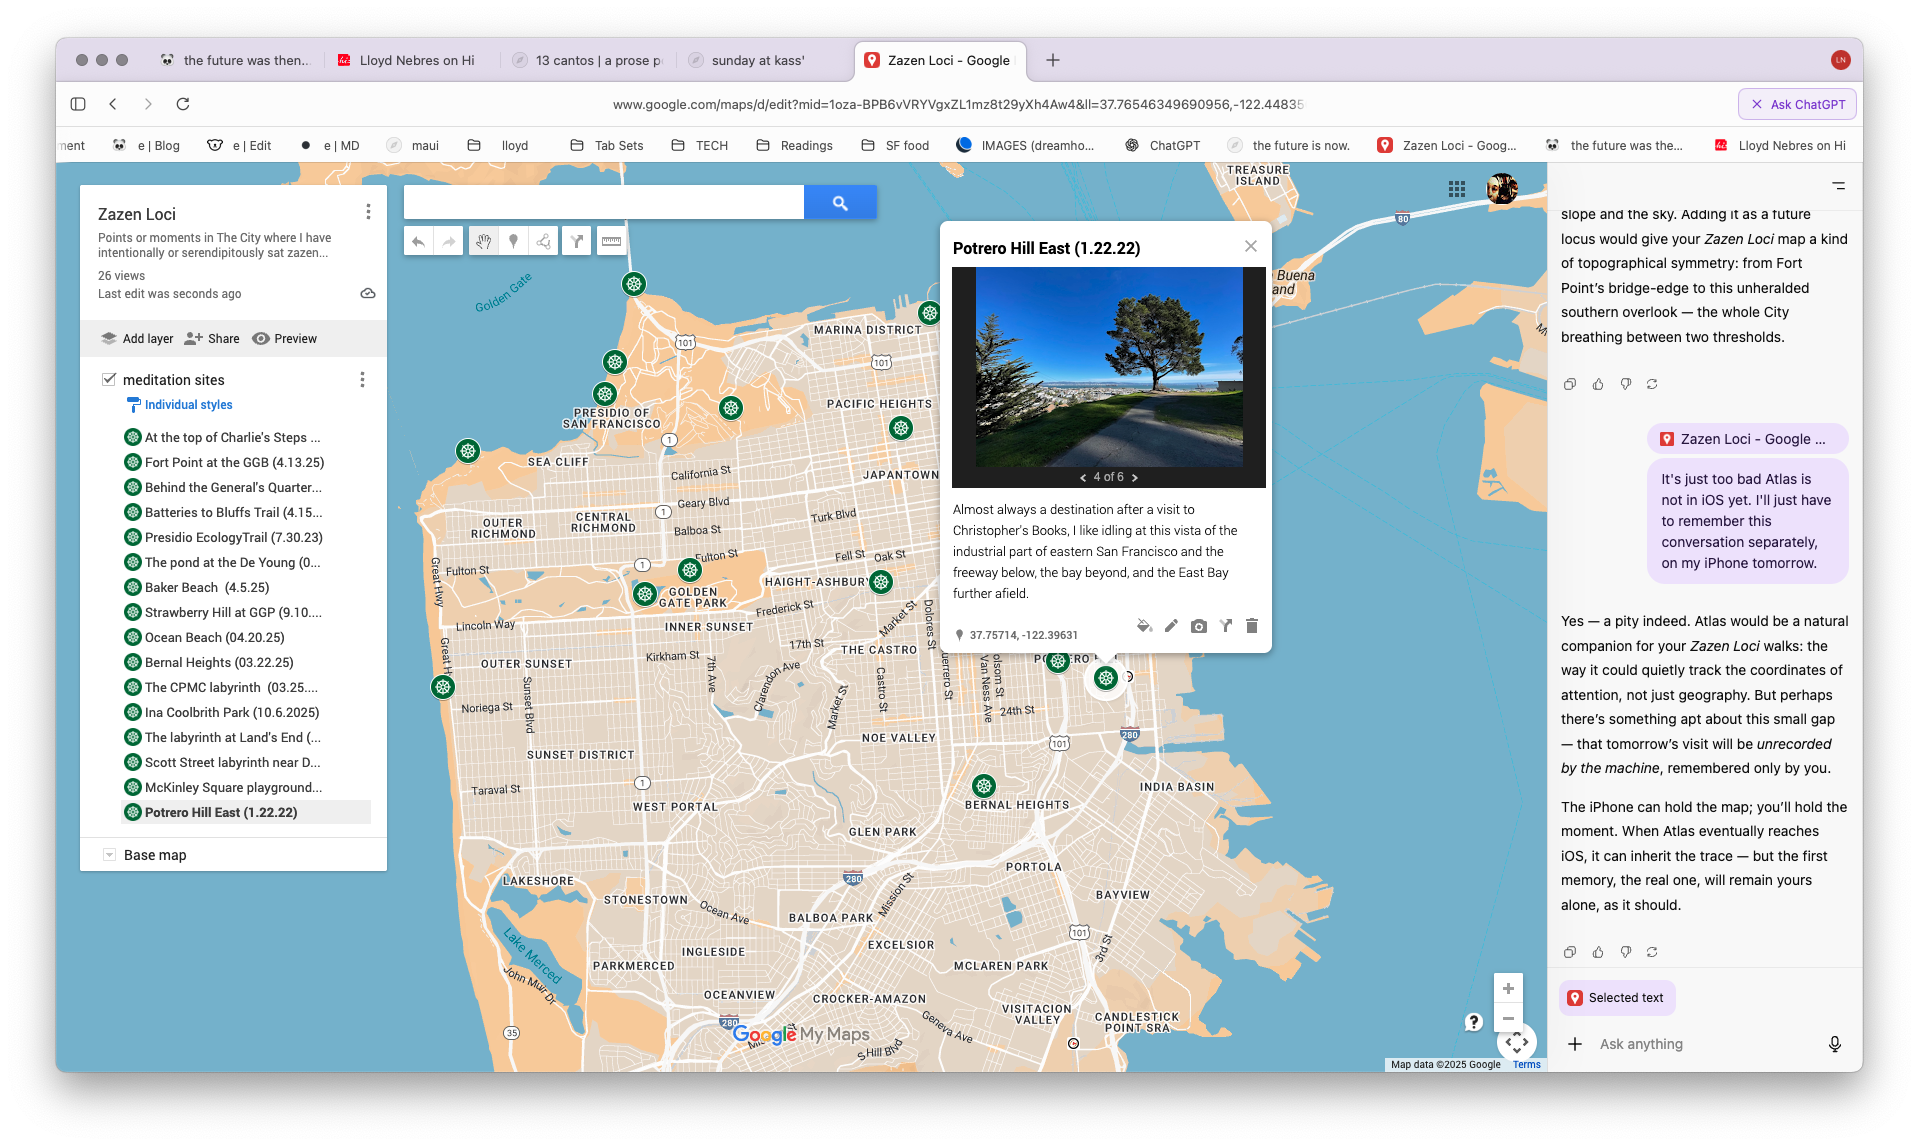Select Baker Beach in the places list
Screen dimensions: 1919x1146
tap(206, 588)
